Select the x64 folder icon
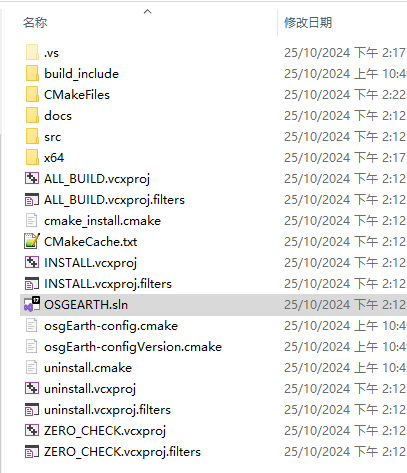 tap(32, 157)
